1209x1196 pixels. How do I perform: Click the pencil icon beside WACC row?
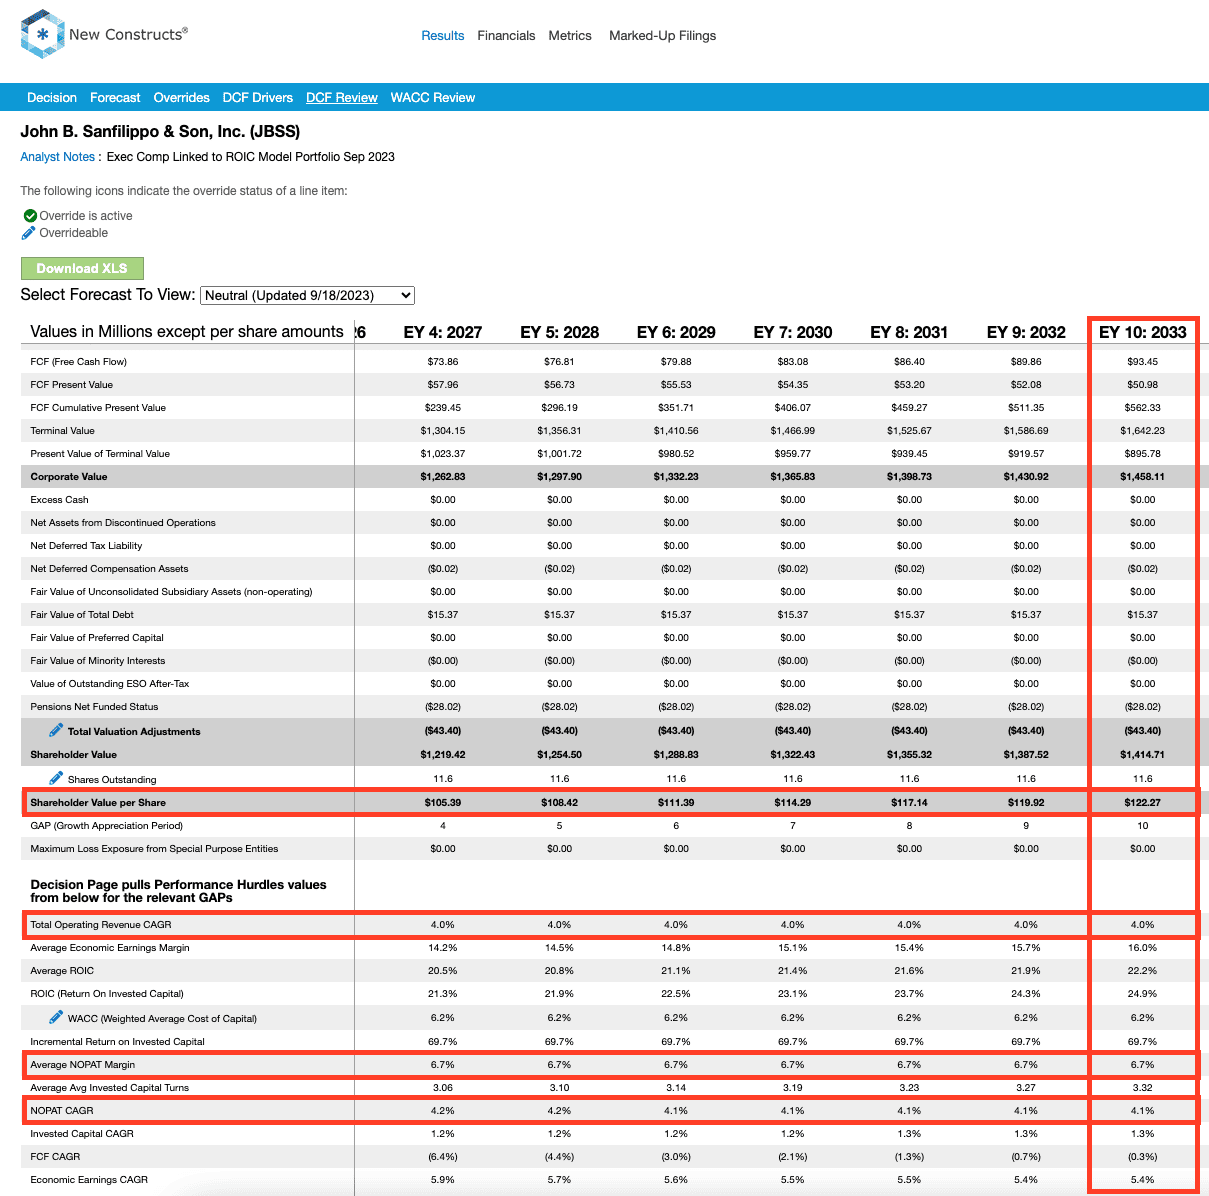point(56,1017)
